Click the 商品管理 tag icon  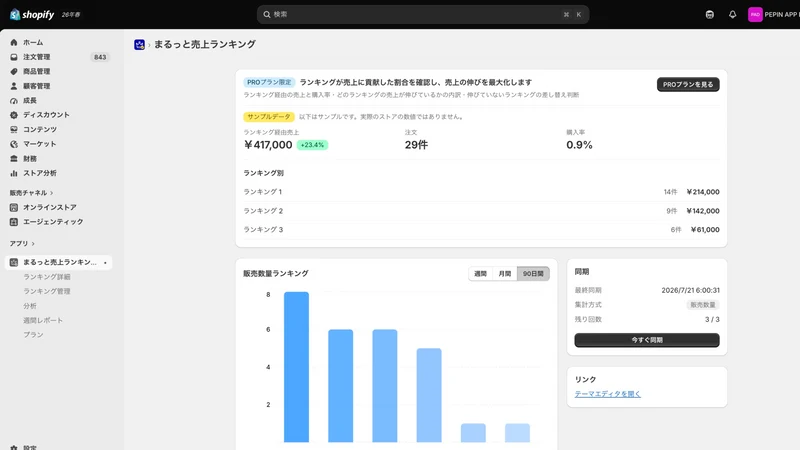(14, 71)
